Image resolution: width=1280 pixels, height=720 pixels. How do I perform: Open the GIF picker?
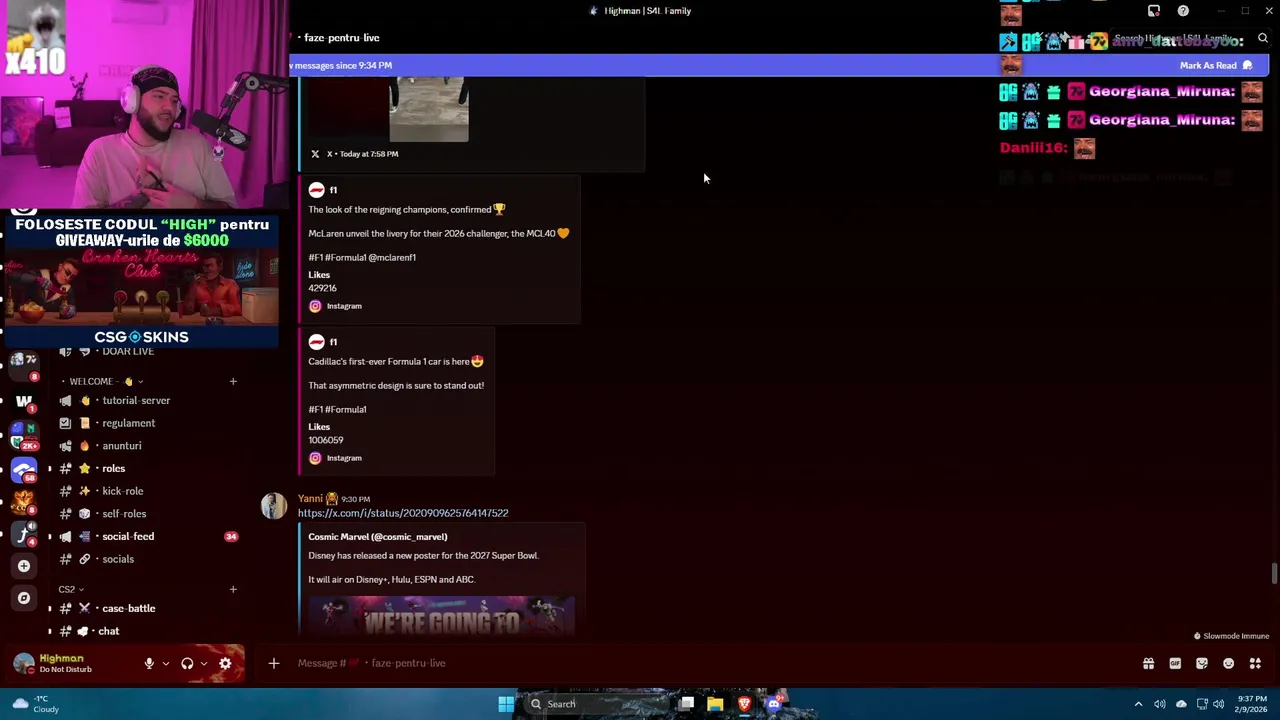pos(1175,663)
